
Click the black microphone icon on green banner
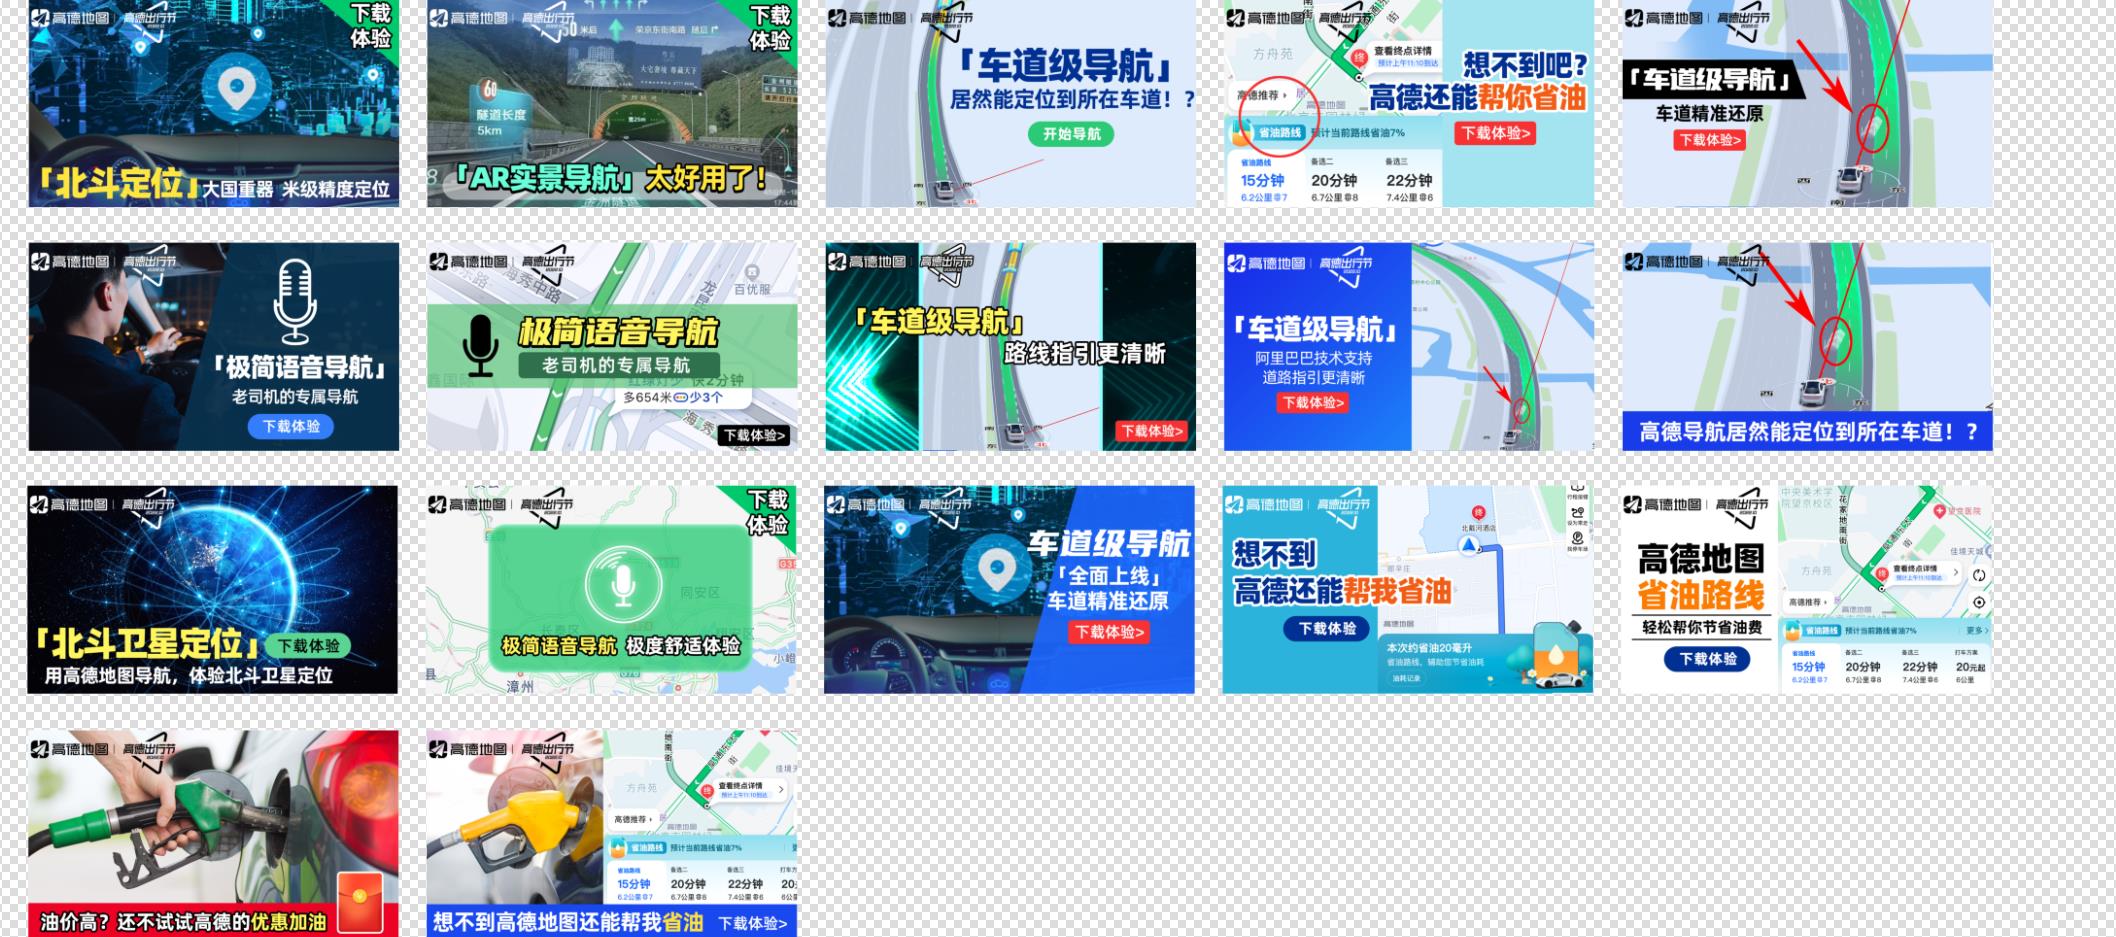[480, 346]
